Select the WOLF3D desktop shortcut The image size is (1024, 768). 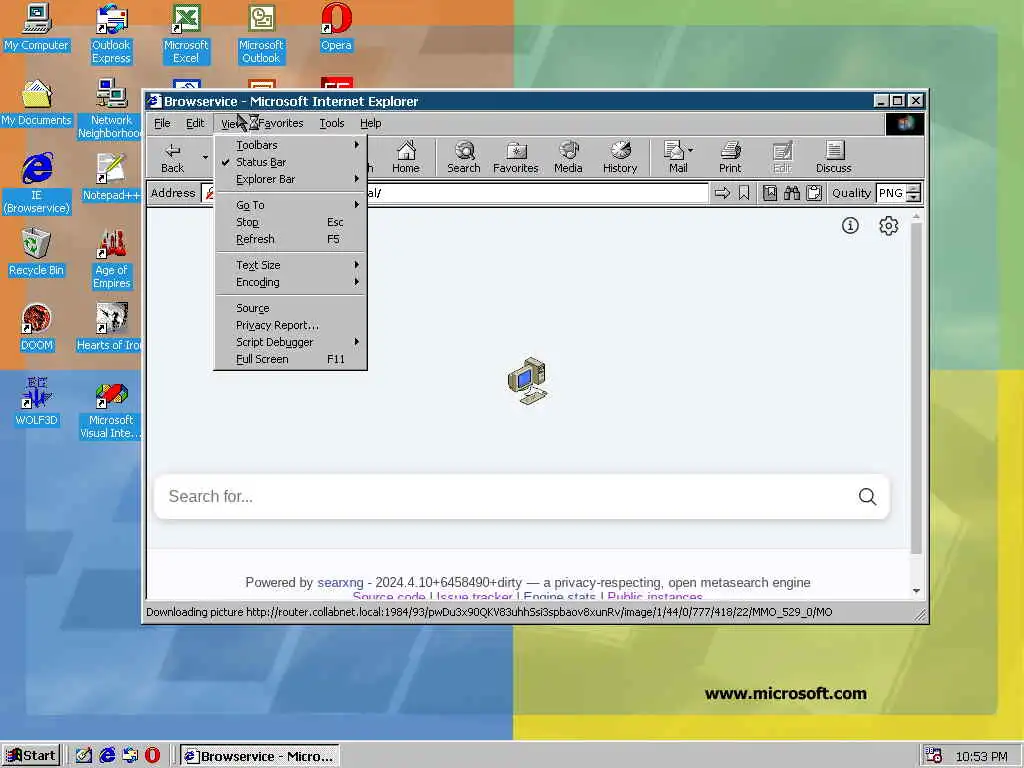pyautogui.click(x=36, y=402)
